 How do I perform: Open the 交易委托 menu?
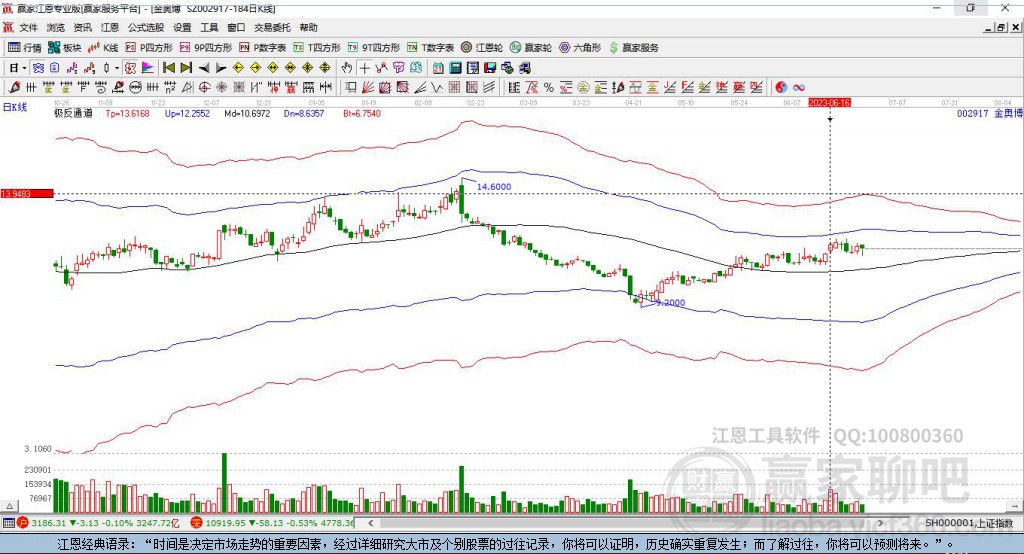(x=272, y=27)
